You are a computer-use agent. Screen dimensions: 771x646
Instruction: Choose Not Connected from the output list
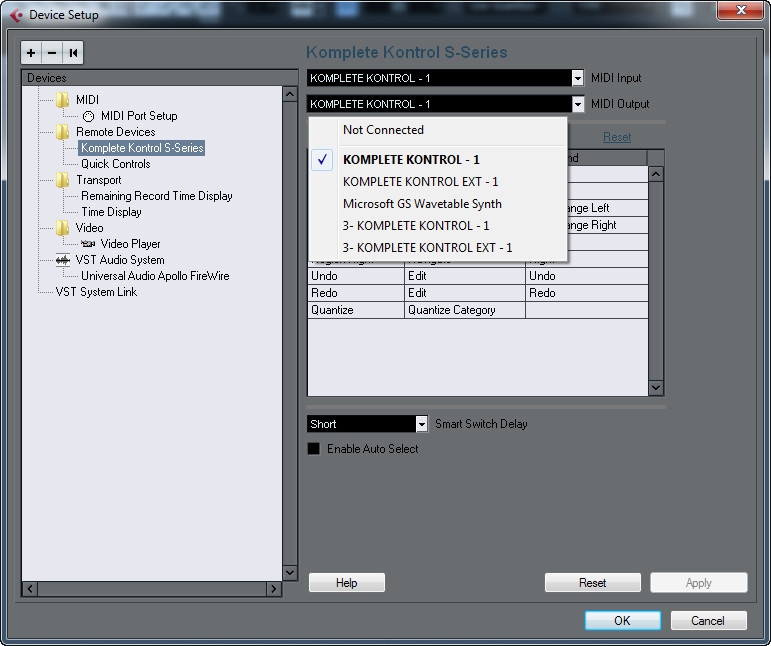[383, 130]
